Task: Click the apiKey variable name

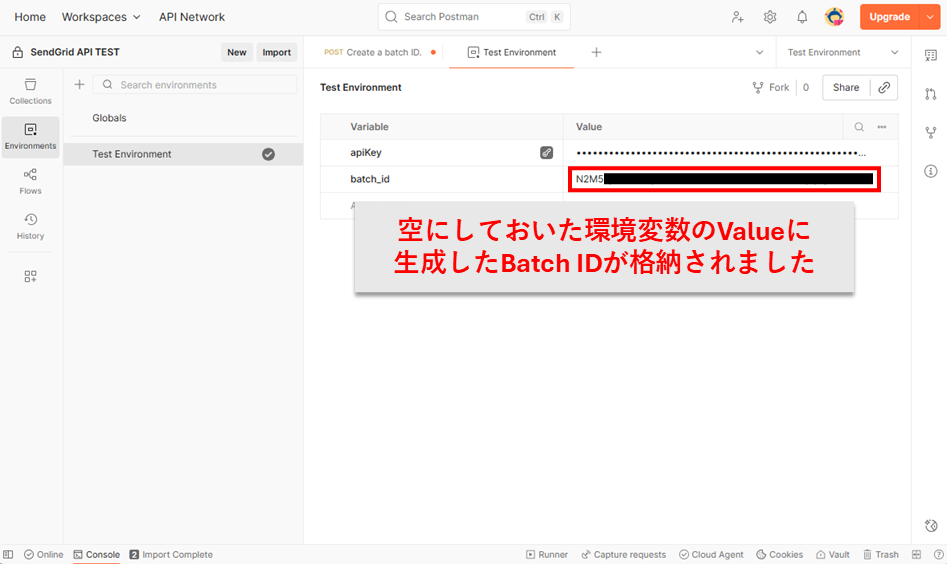Action: (x=365, y=153)
